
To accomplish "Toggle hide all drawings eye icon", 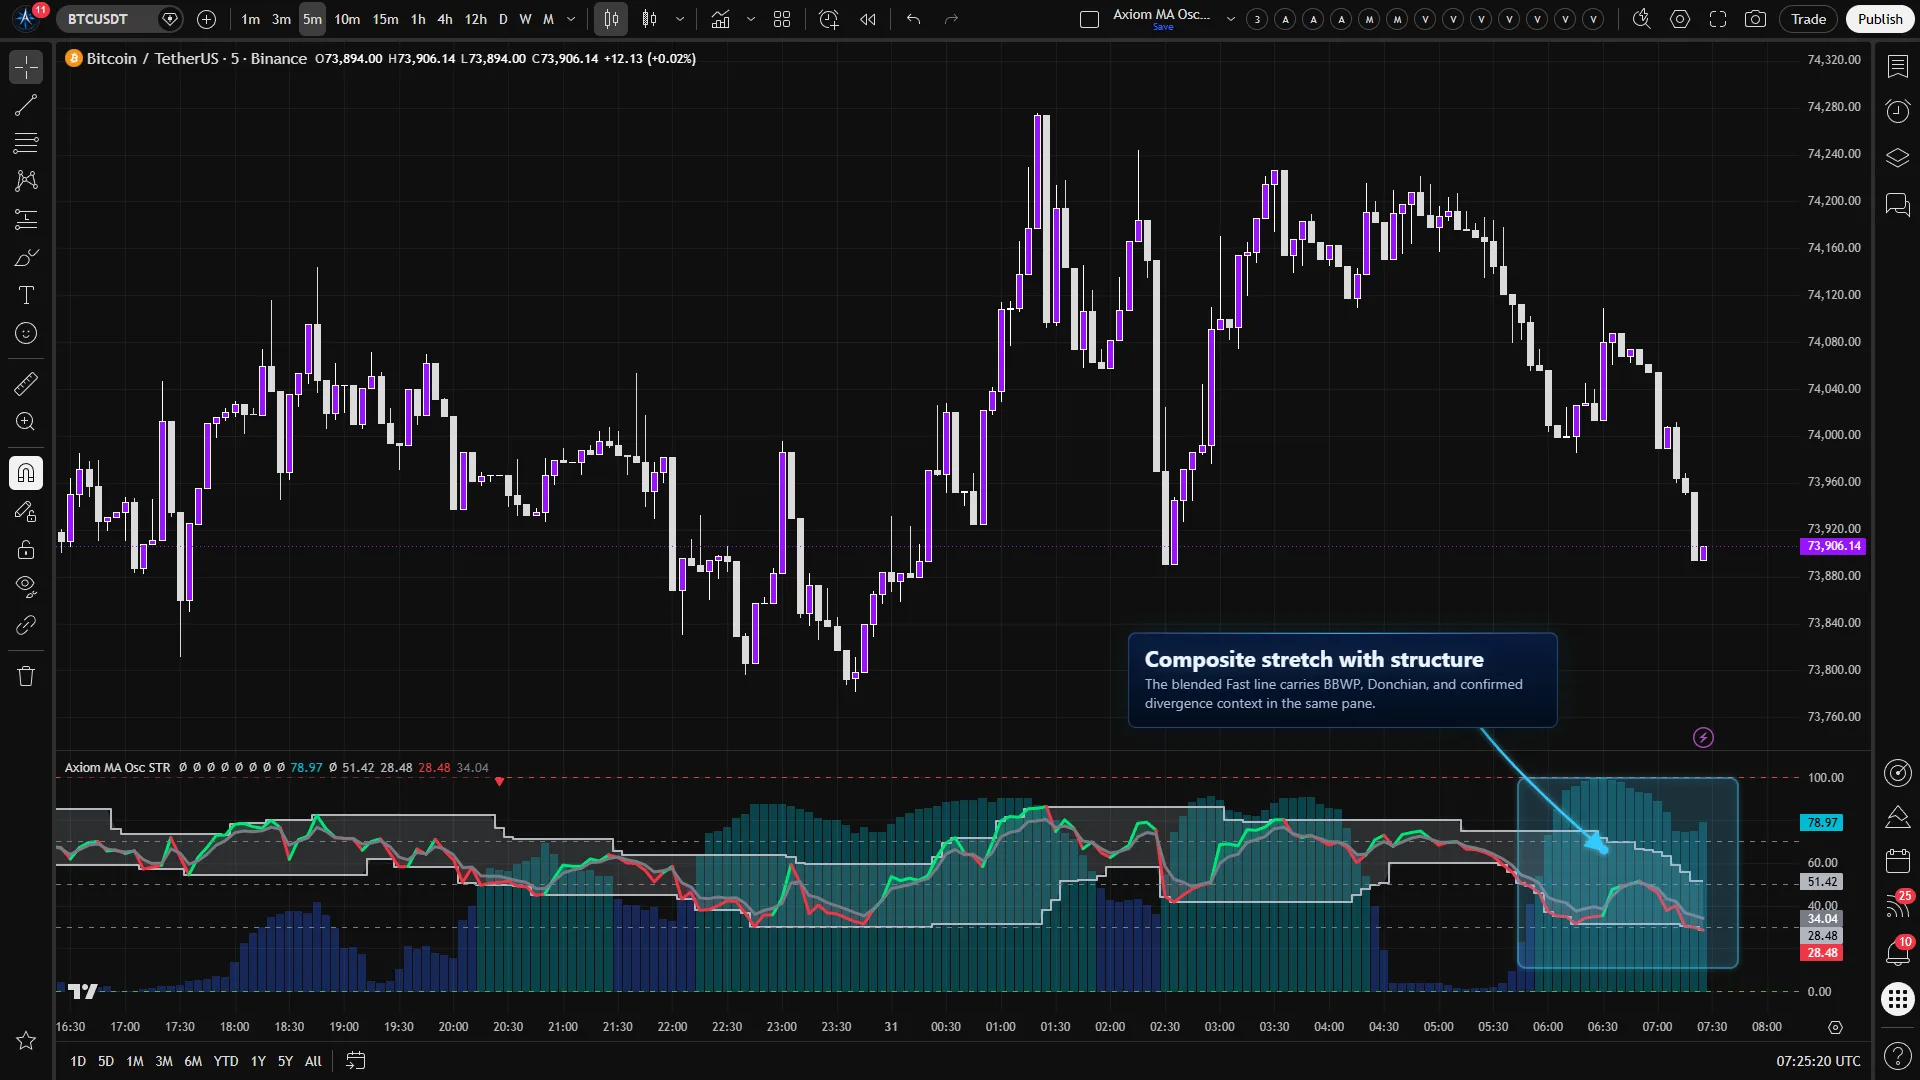I will [x=26, y=586].
